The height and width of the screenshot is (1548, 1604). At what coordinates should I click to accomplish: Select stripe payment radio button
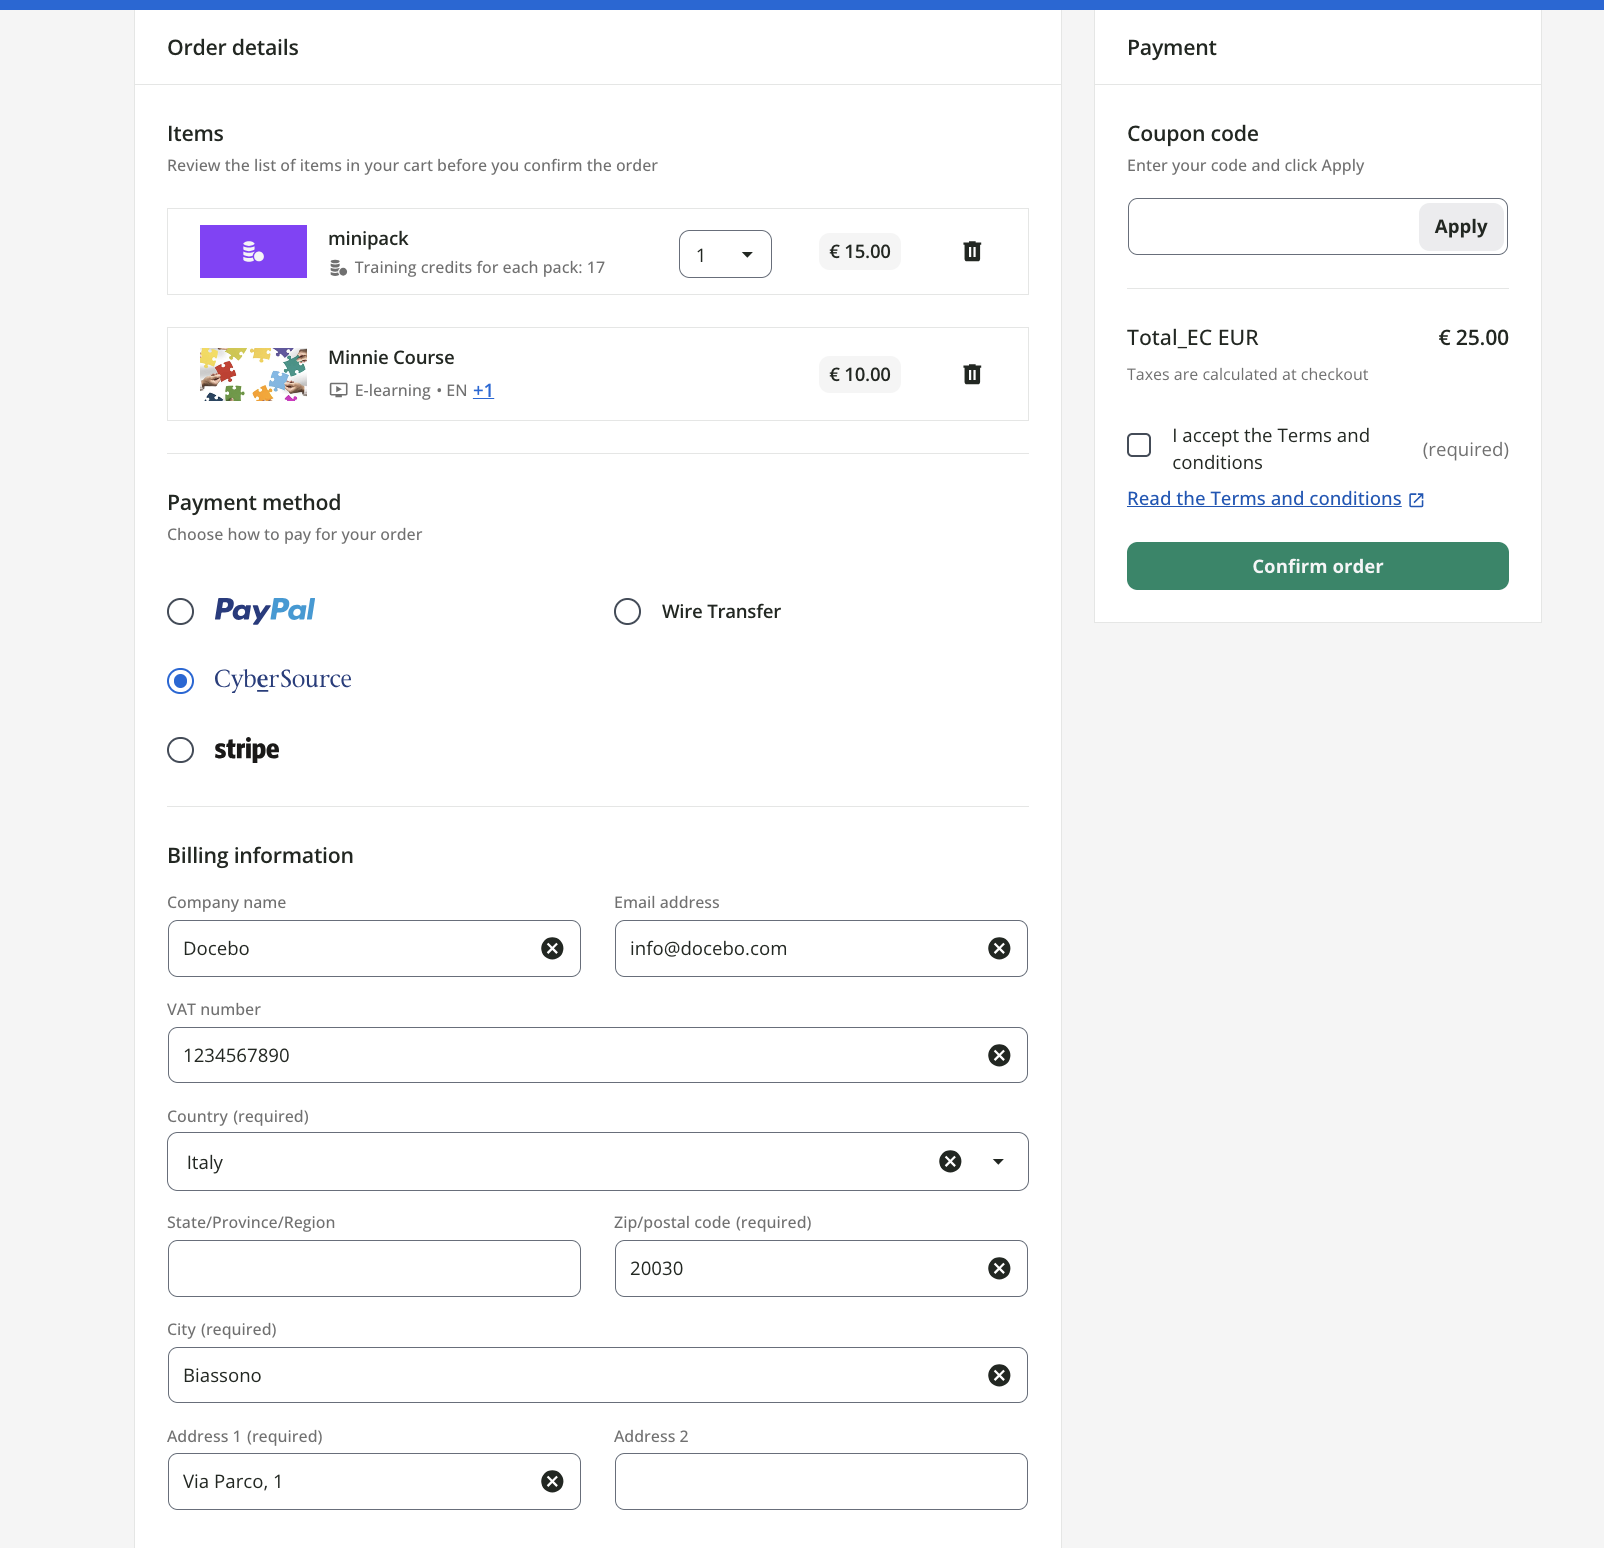click(x=181, y=750)
